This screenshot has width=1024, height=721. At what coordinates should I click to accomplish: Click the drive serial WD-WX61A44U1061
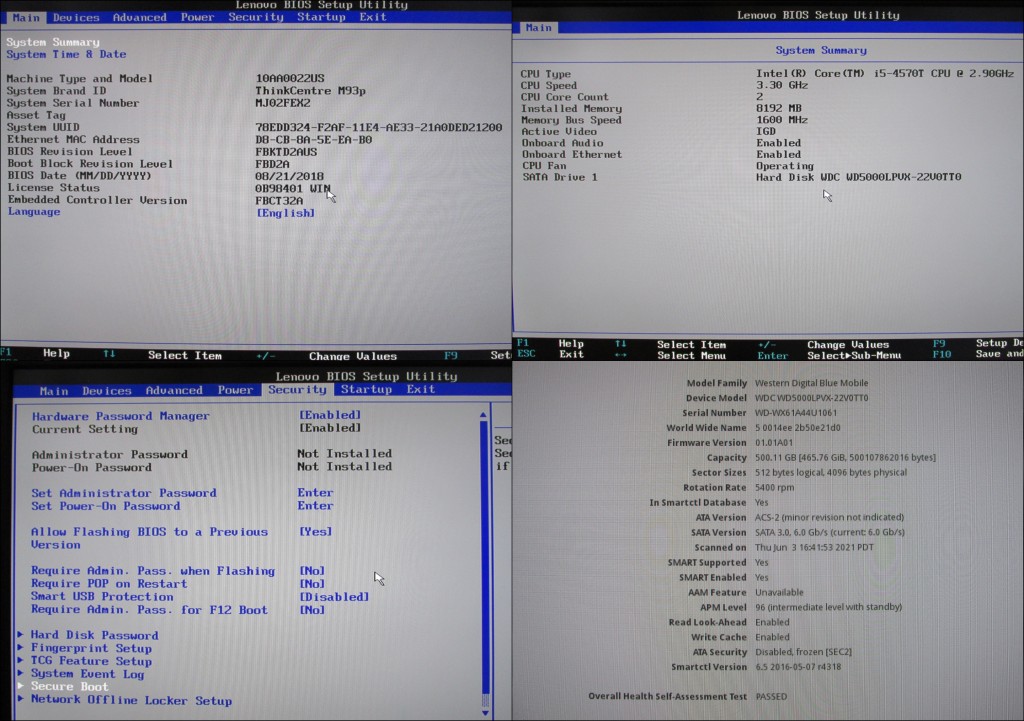pos(795,413)
